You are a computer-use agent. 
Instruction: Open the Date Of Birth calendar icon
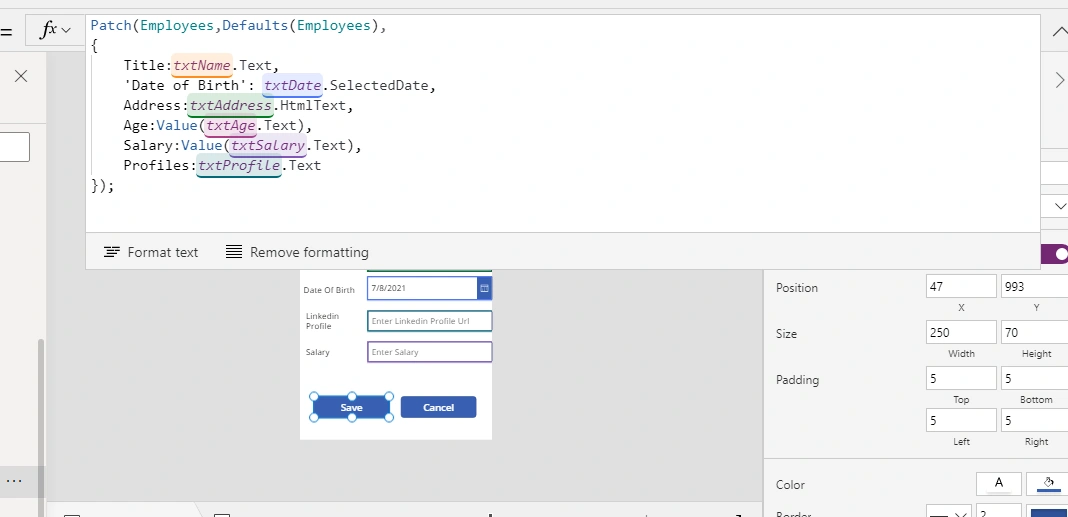485,288
